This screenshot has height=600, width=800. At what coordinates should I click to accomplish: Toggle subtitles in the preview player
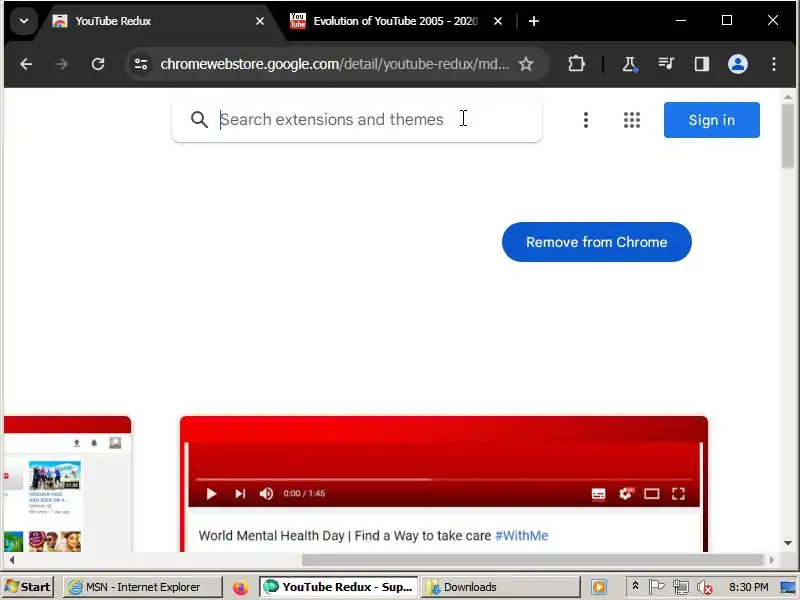(x=598, y=494)
